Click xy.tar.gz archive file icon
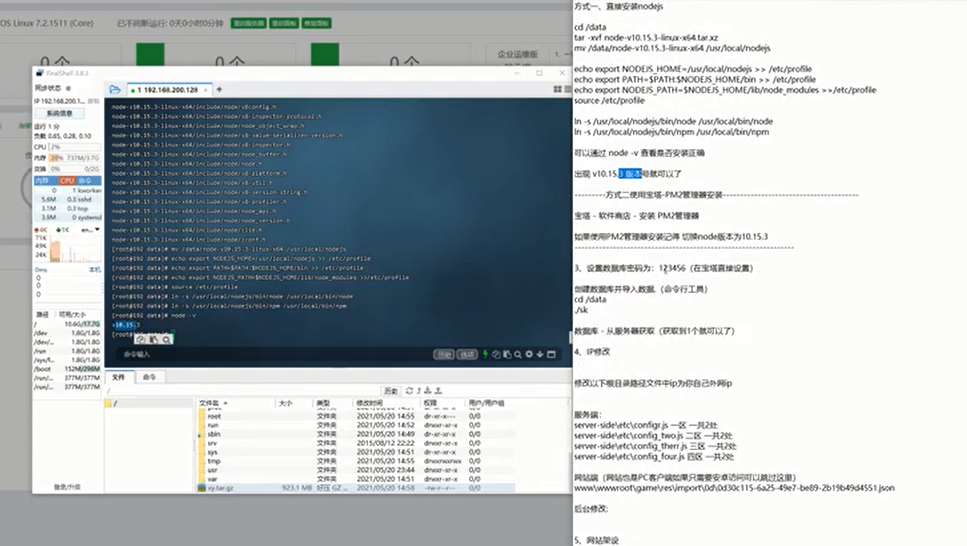Screen dimensions: 967x546 point(202,488)
